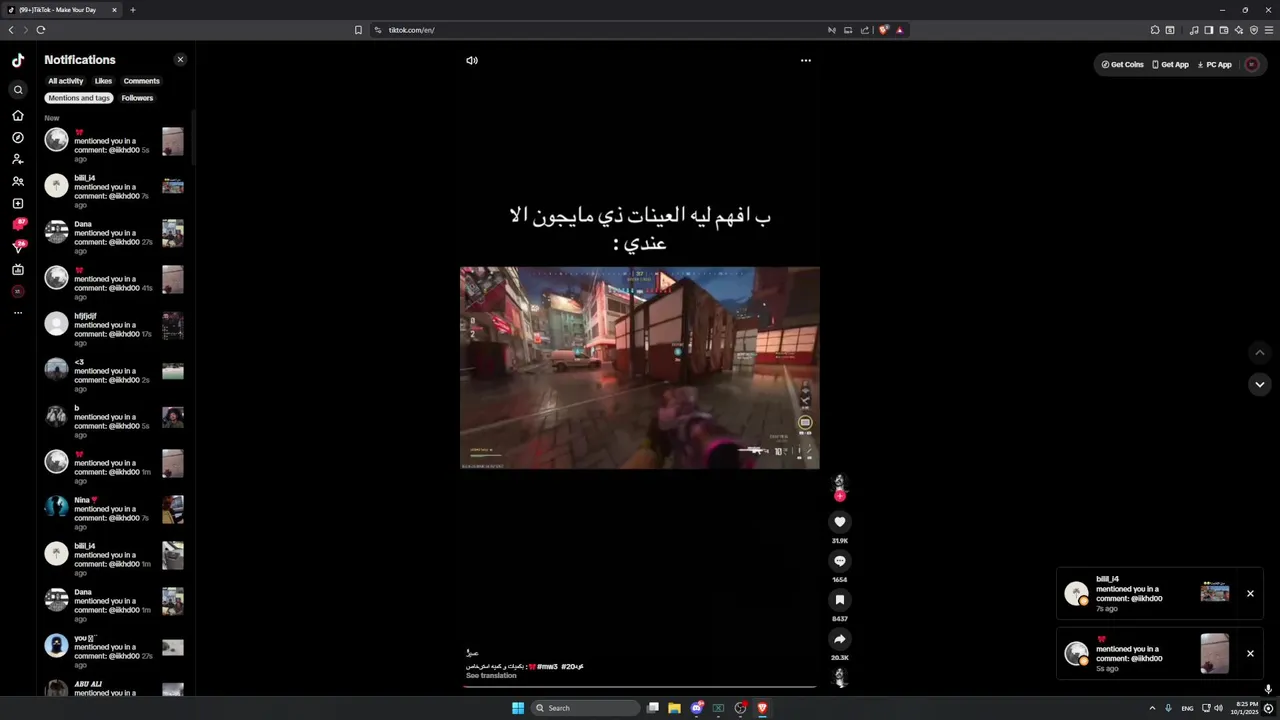Open profile avatar next to PC App
This screenshot has width=1280, height=720.
coord(1252,64)
